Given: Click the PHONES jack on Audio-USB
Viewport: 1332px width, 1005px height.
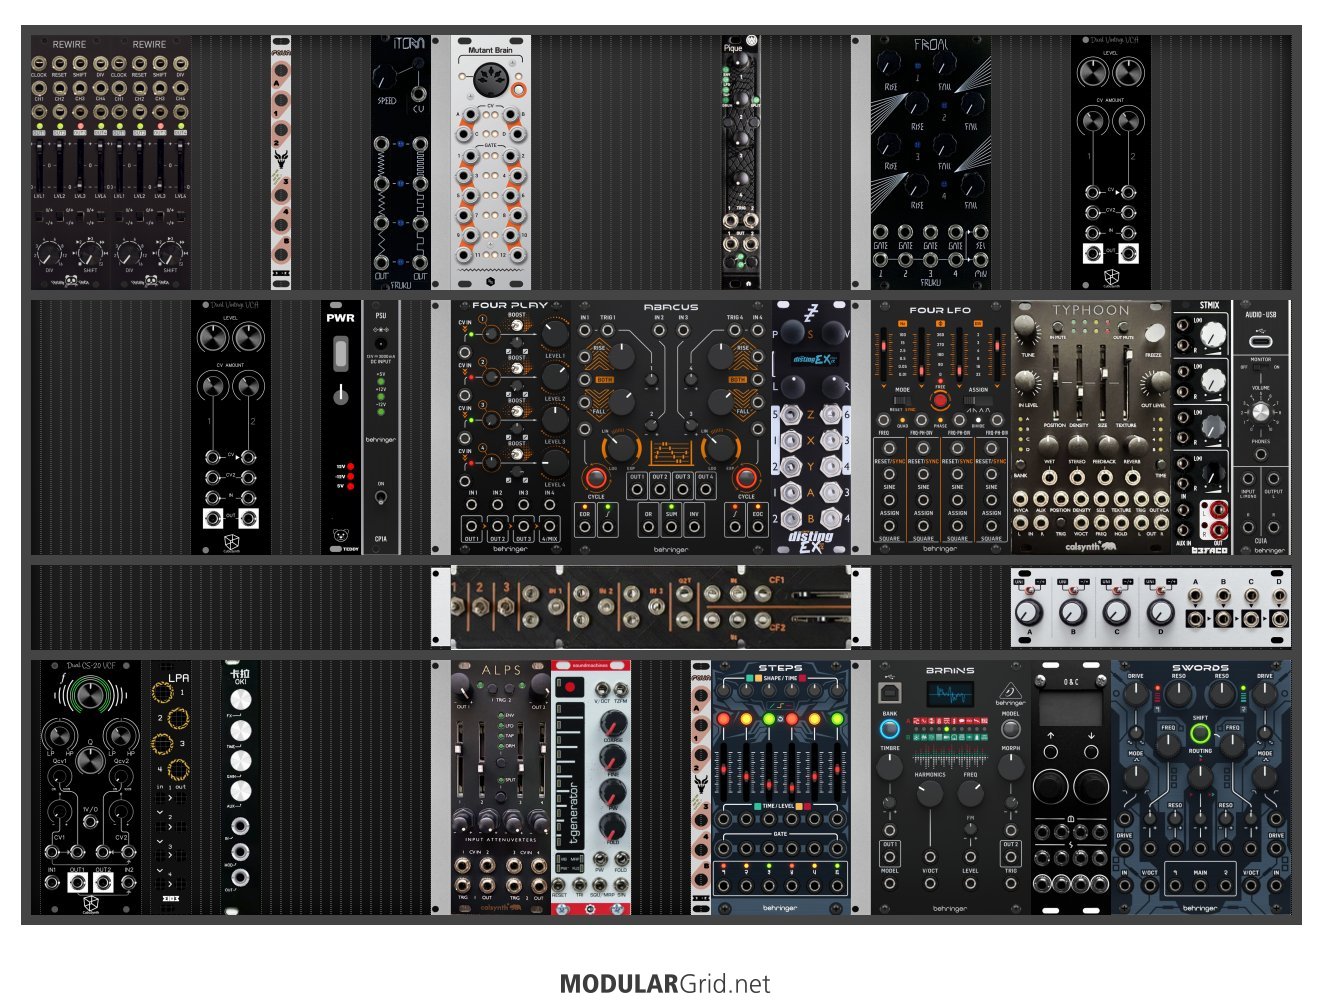Looking at the screenshot, I should click(1261, 454).
